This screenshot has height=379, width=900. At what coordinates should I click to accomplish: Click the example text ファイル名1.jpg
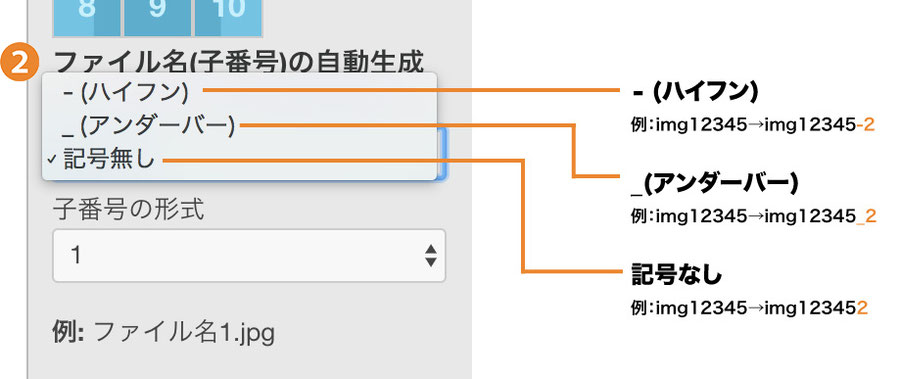[184, 332]
